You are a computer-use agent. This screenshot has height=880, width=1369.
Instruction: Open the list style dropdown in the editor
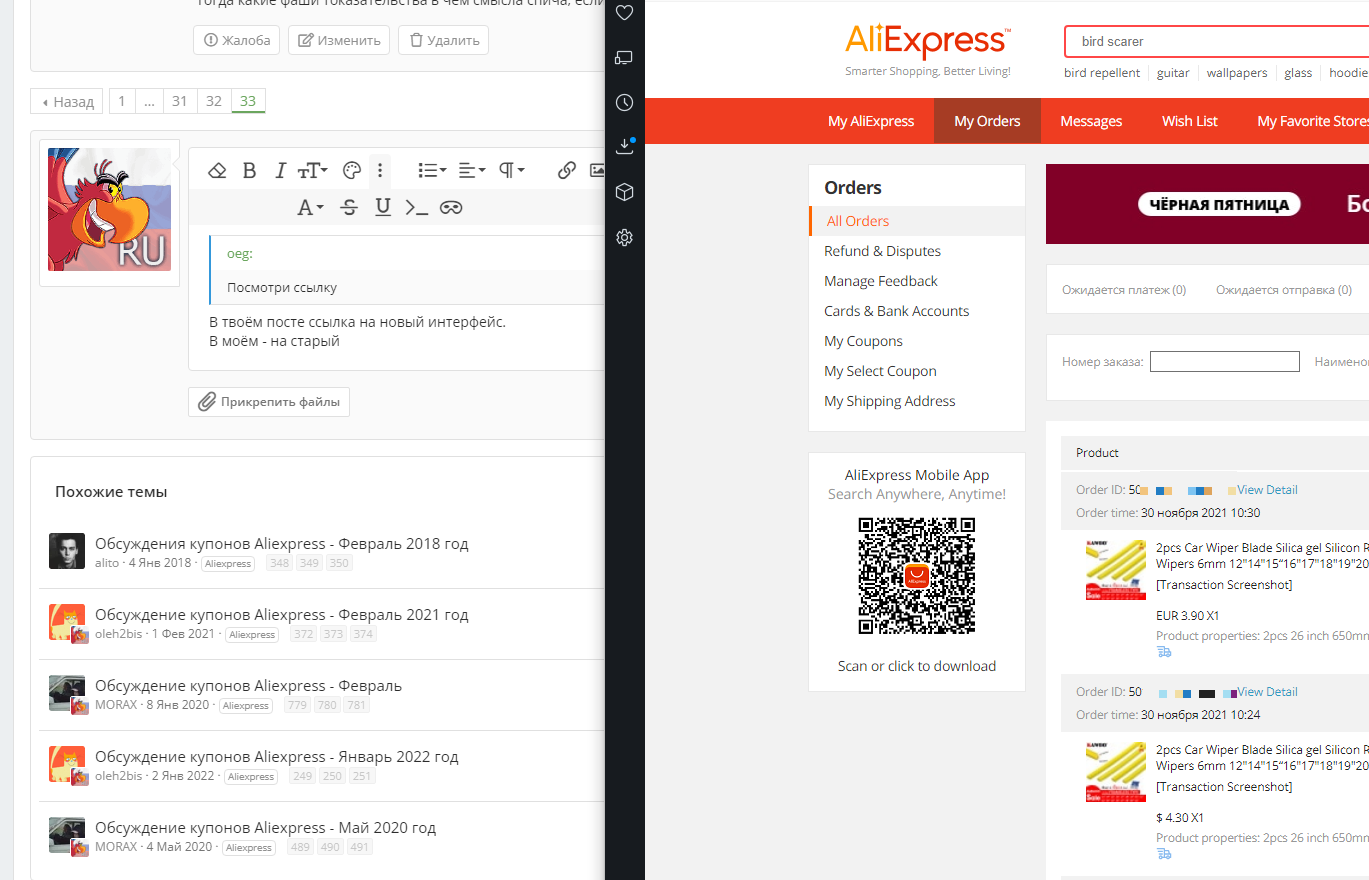[x=432, y=170]
